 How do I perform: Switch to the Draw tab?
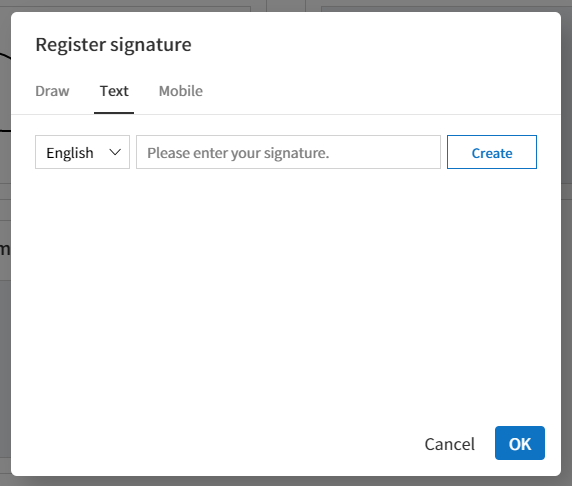pyautogui.click(x=52, y=91)
